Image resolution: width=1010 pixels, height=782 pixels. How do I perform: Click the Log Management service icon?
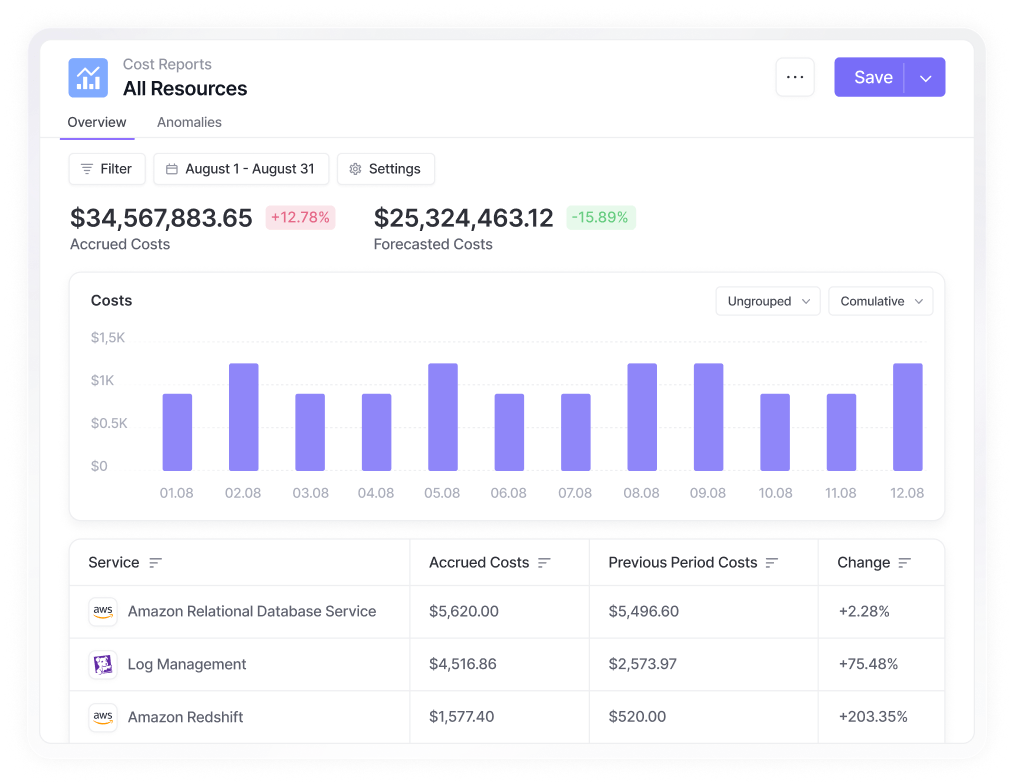(x=103, y=664)
